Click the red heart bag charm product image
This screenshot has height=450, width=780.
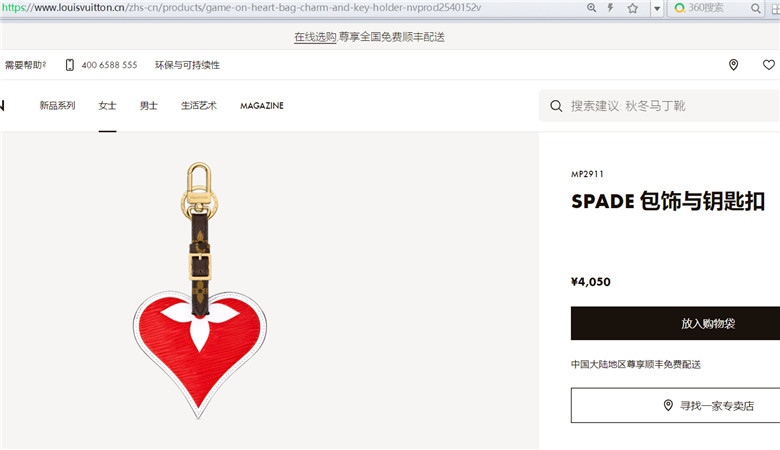199,291
